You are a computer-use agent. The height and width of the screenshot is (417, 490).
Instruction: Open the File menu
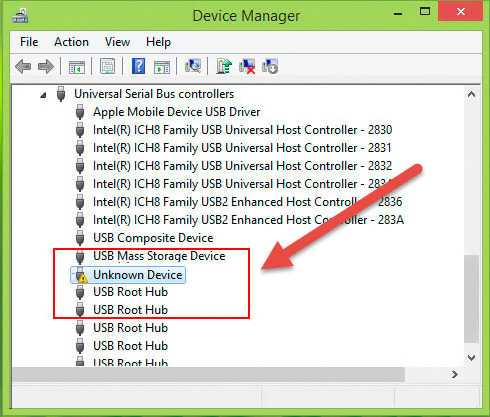[x=29, y=42]
